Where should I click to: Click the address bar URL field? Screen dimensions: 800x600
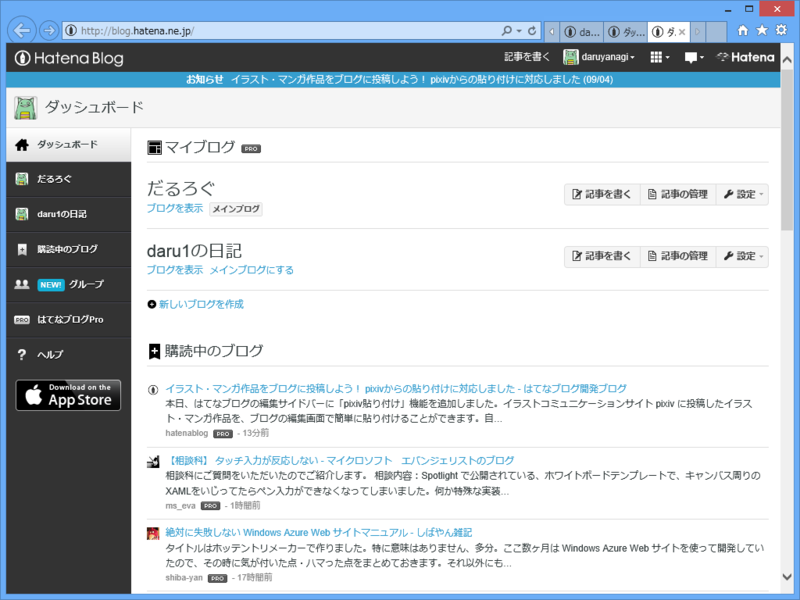click(x=283, y=31)
